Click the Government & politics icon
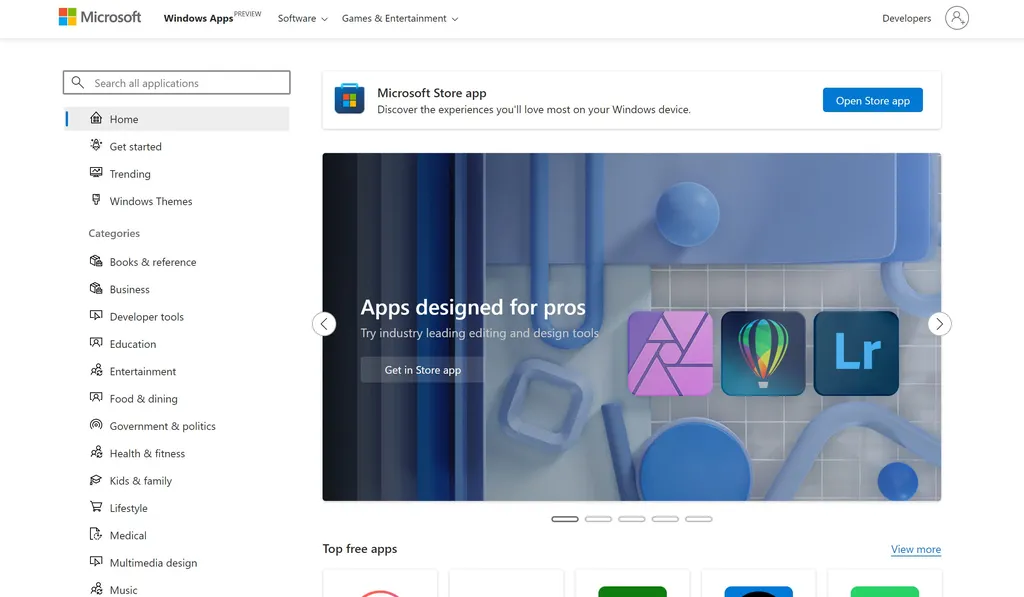This screenshot has width=1024, height=597. coord(96,425)
